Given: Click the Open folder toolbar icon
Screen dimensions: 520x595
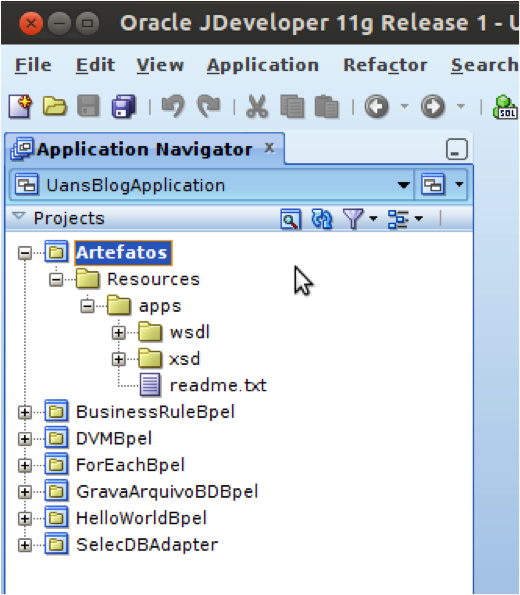Looking at the screenshot, I should [55, 106].
